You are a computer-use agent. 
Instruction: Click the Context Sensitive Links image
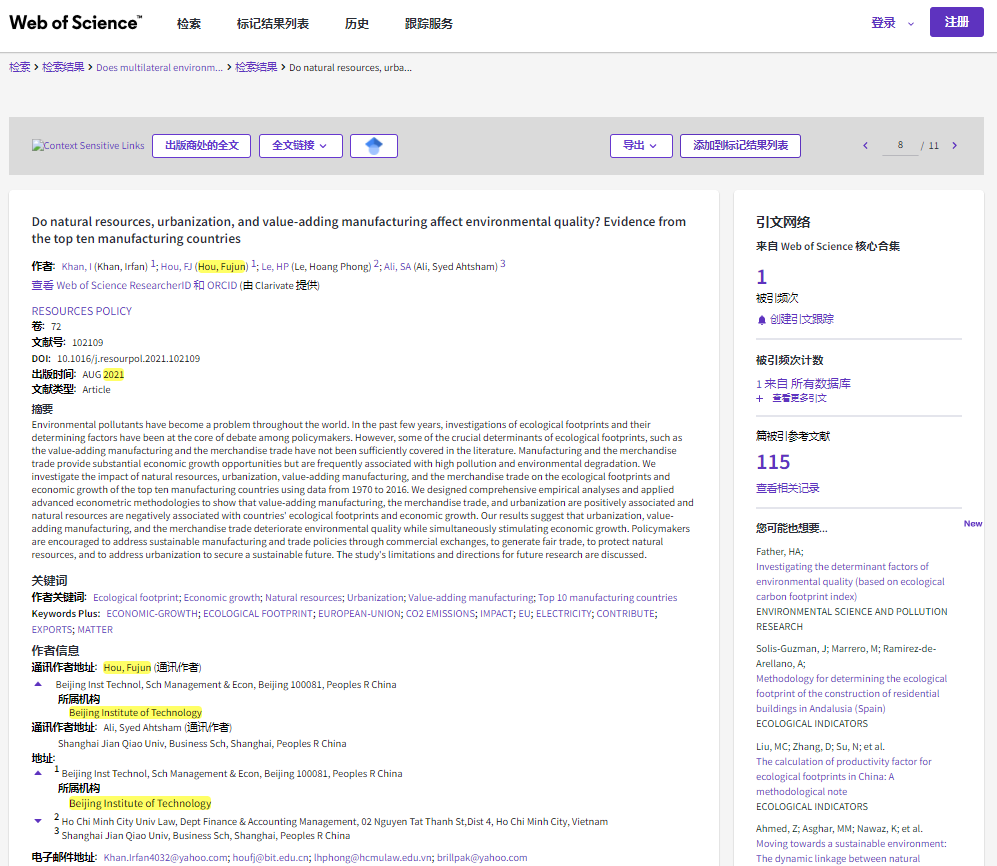pyautogui.click(x=88, y=146)
